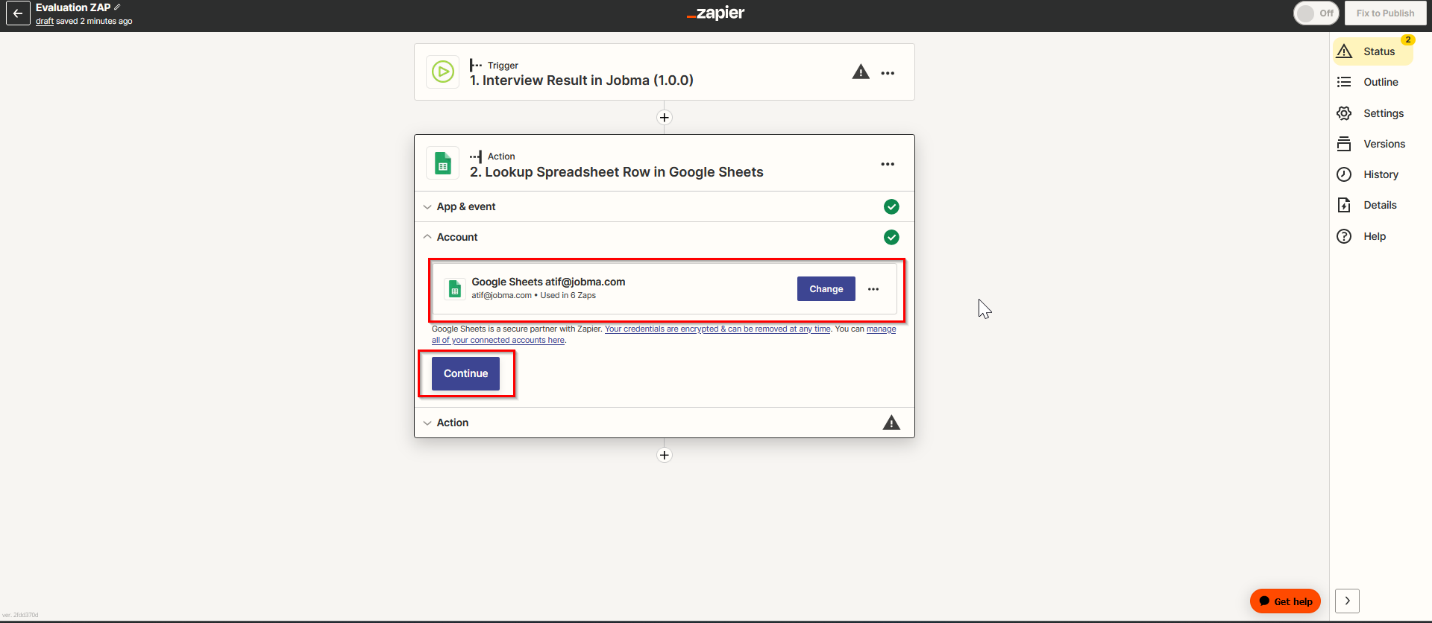
Task: Open the Lookup Spreadsheet Row step menu
Action: pyautogui.click(x=887, y=164)
